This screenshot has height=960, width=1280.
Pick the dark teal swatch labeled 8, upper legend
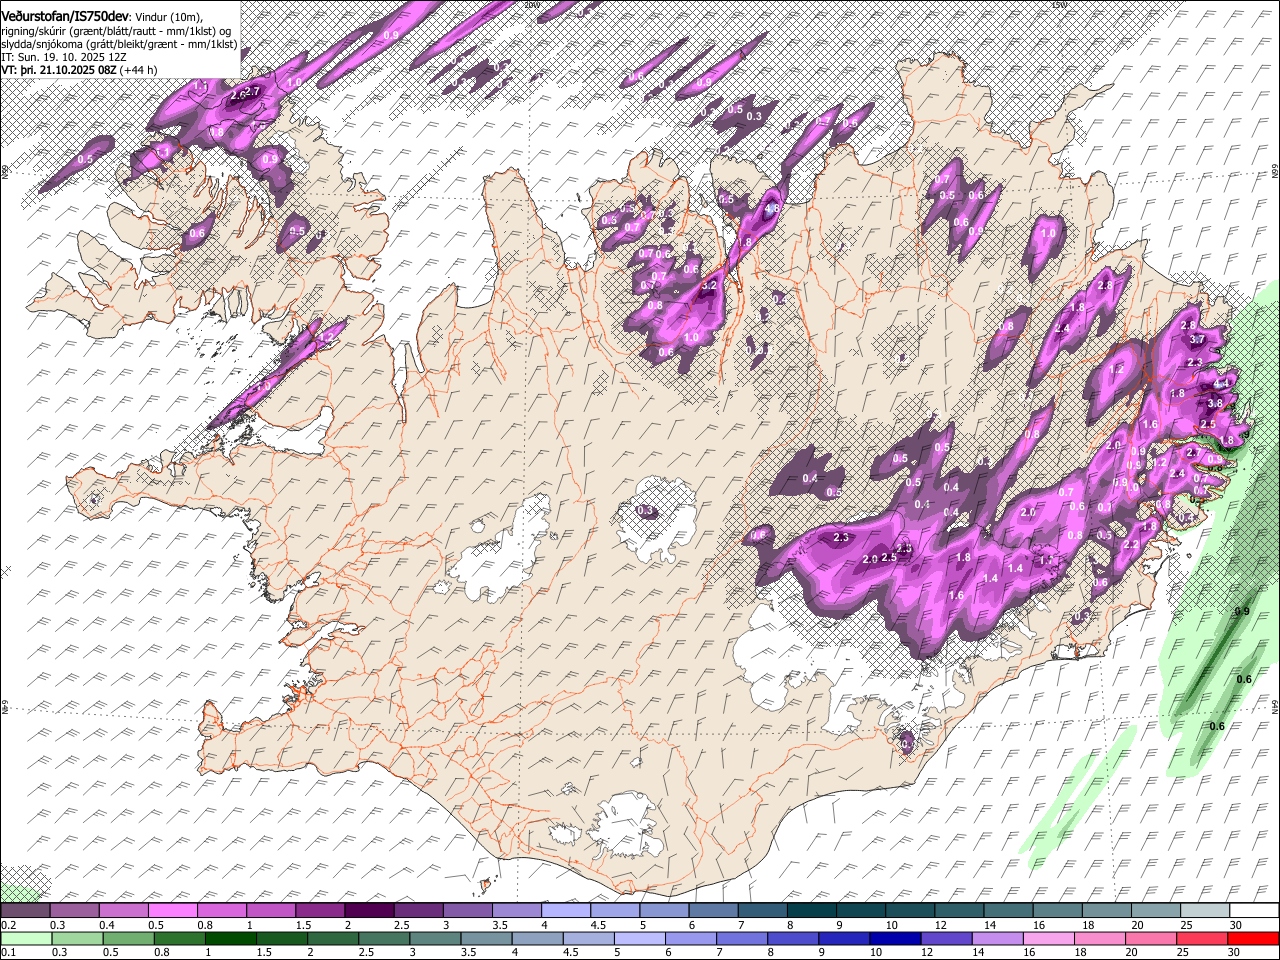click(812, 910)
